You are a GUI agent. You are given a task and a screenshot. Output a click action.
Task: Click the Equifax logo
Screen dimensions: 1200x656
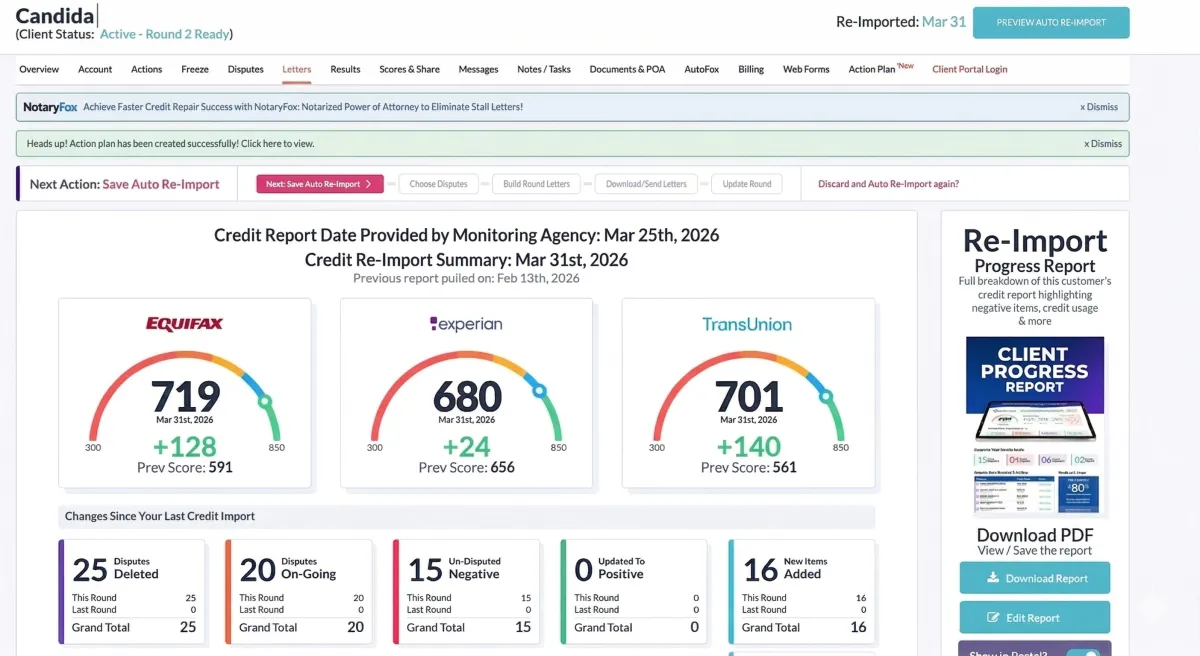coord(184,324)
